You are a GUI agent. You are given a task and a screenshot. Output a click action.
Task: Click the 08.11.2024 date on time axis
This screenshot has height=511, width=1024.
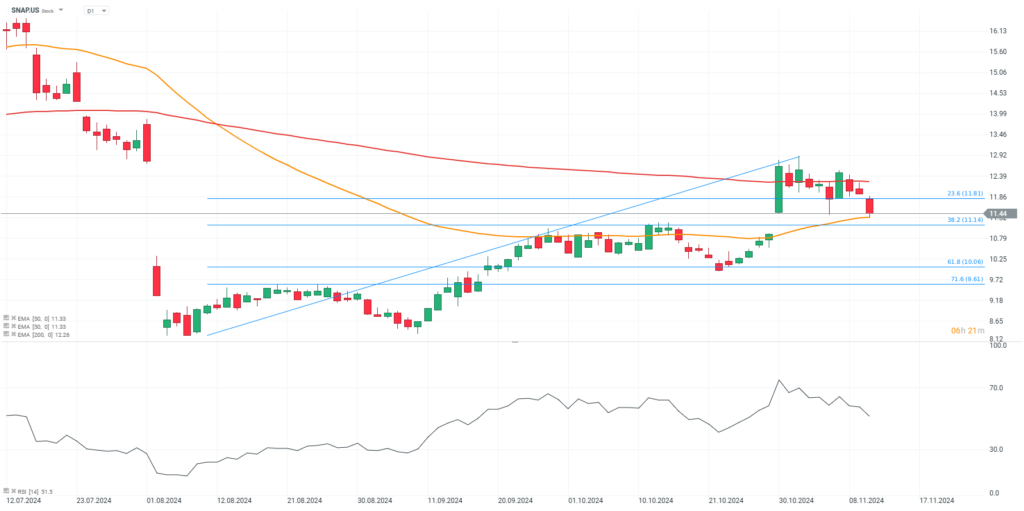click(866, 501)
